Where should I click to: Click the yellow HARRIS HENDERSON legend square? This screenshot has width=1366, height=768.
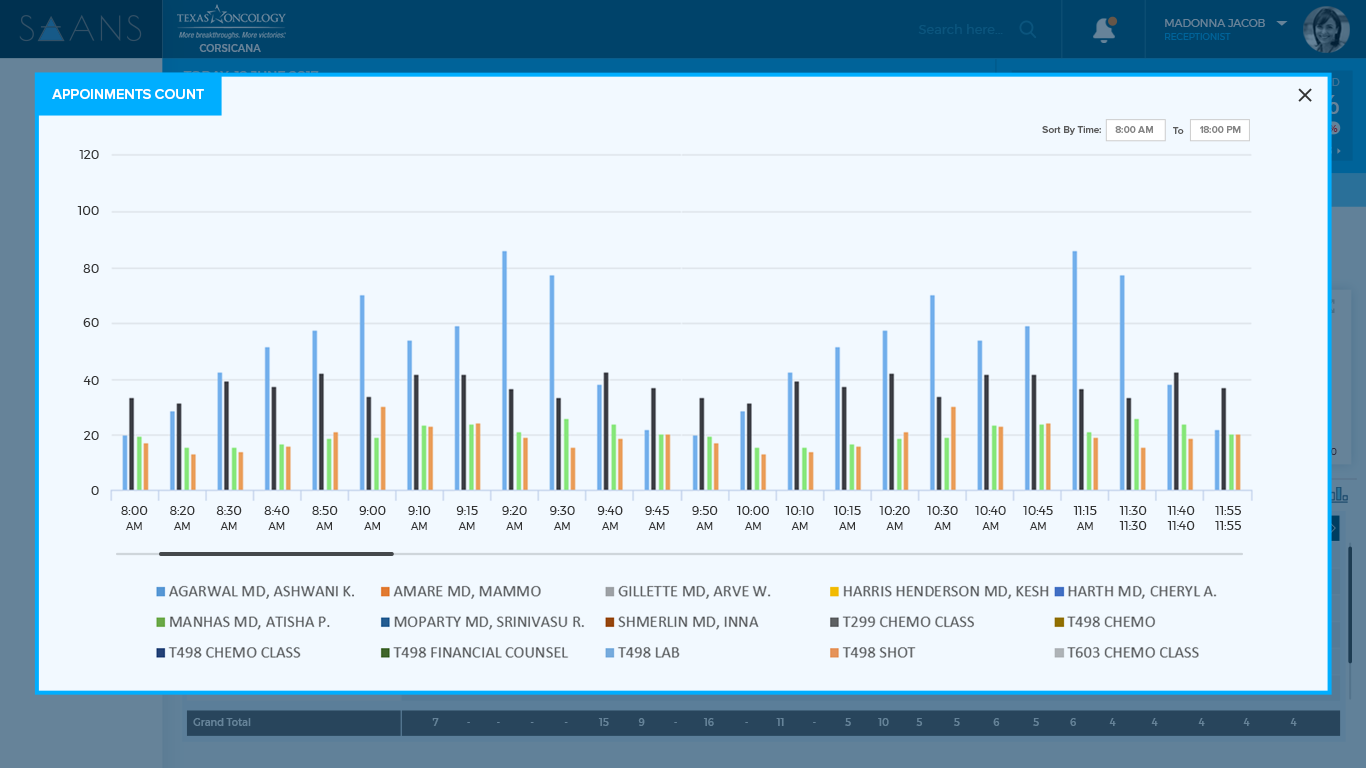[x=834, y=592]
